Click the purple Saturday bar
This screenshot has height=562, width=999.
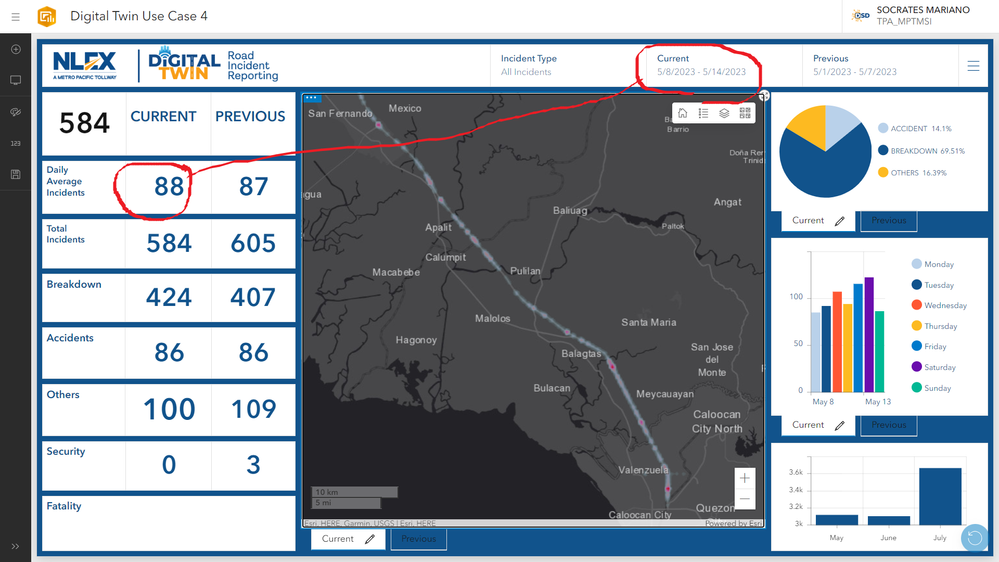click(x=869, y=335)
